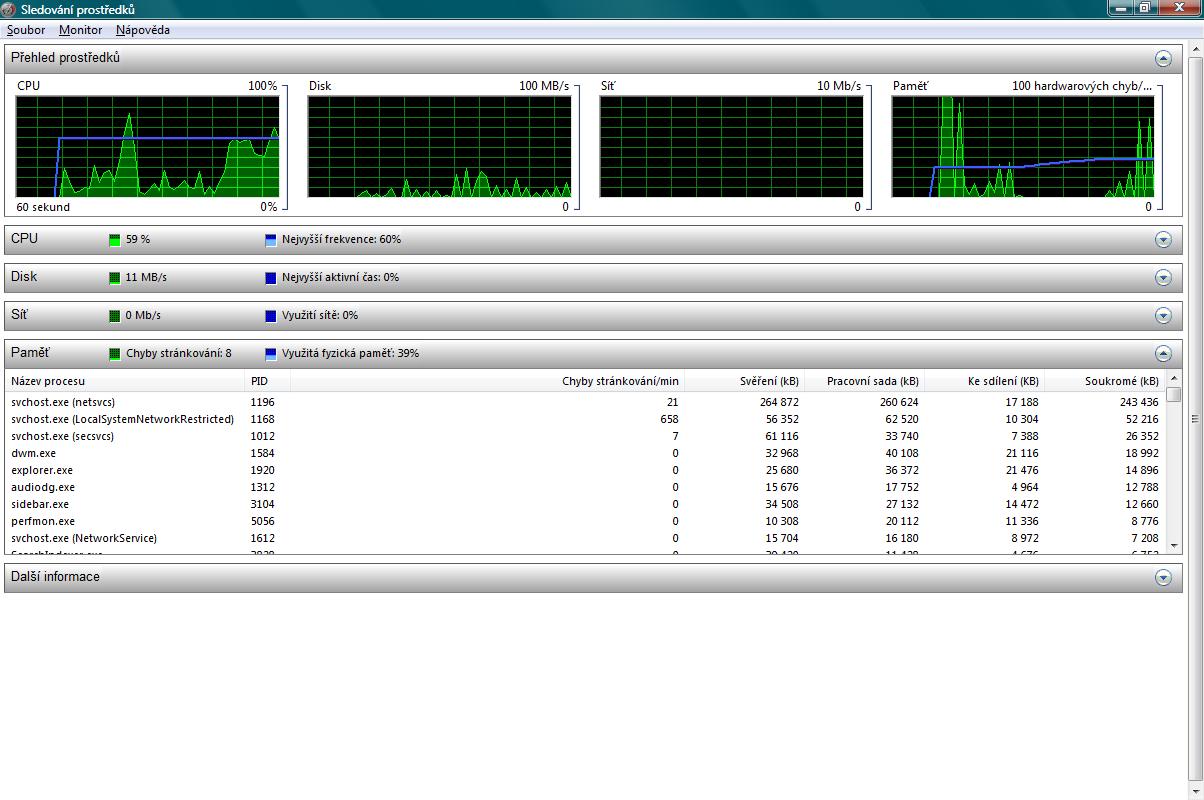Sort by Soukromé (kB) column
The image size is (1204, 800).
click(x=1104, y=381)
